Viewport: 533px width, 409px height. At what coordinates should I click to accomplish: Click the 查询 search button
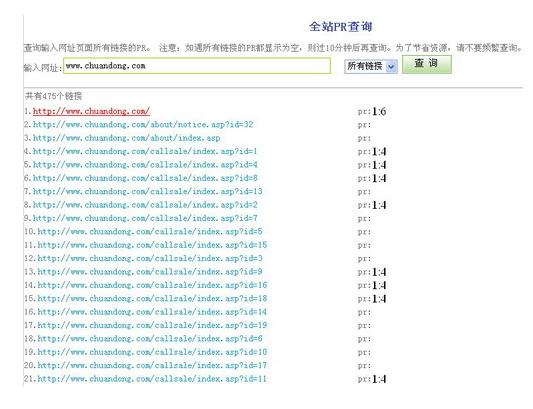click(427, 64)
